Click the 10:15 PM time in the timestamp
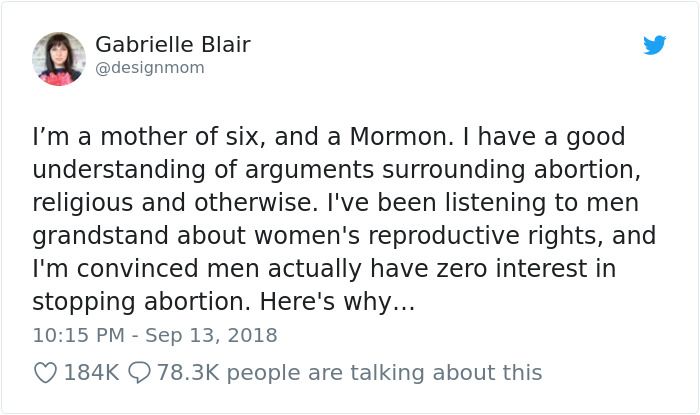 tap(74, 335)
